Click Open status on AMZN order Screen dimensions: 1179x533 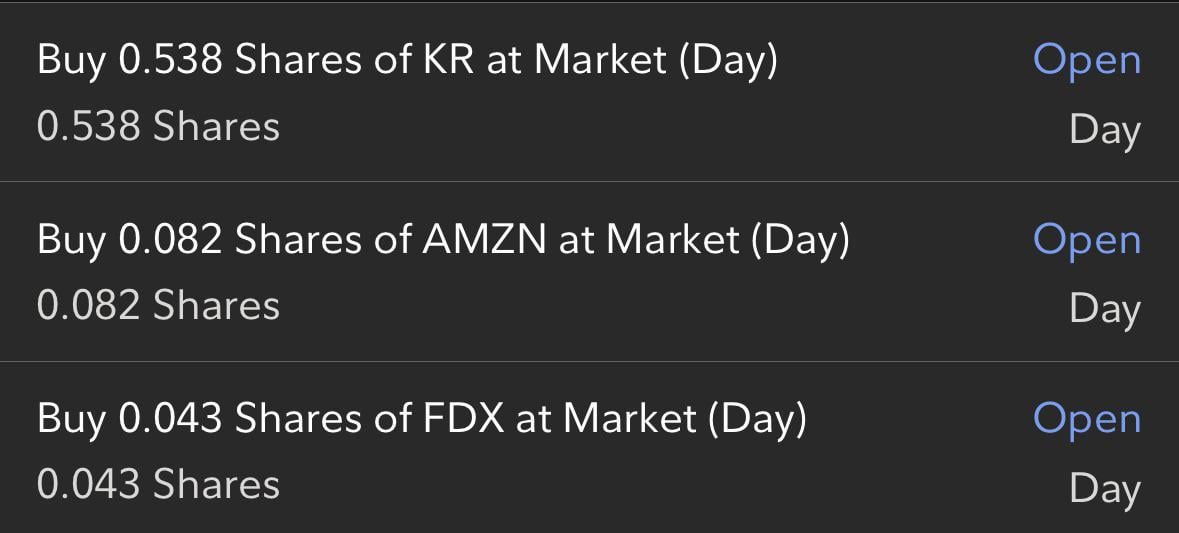pos(1086,240)
